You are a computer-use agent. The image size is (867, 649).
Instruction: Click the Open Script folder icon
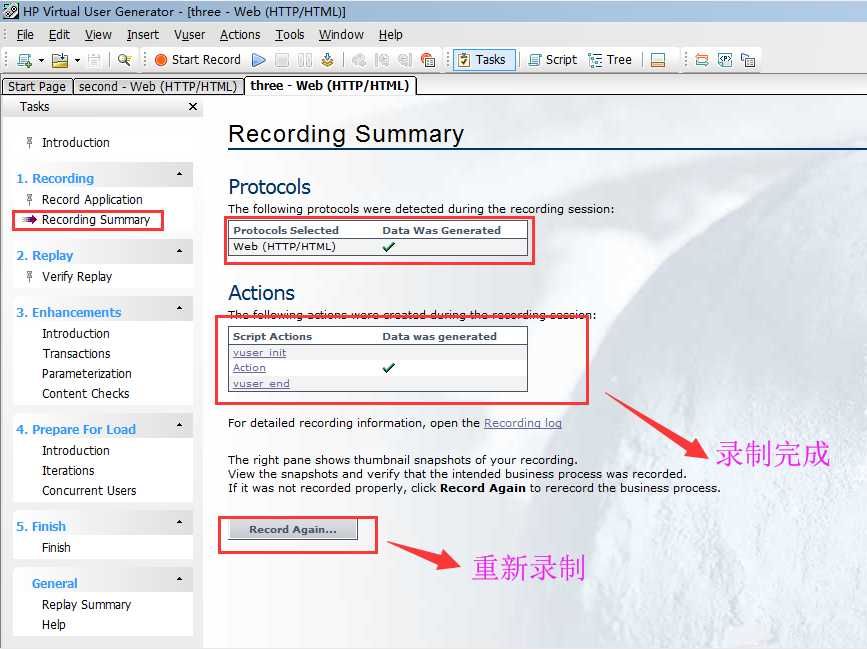60,60
